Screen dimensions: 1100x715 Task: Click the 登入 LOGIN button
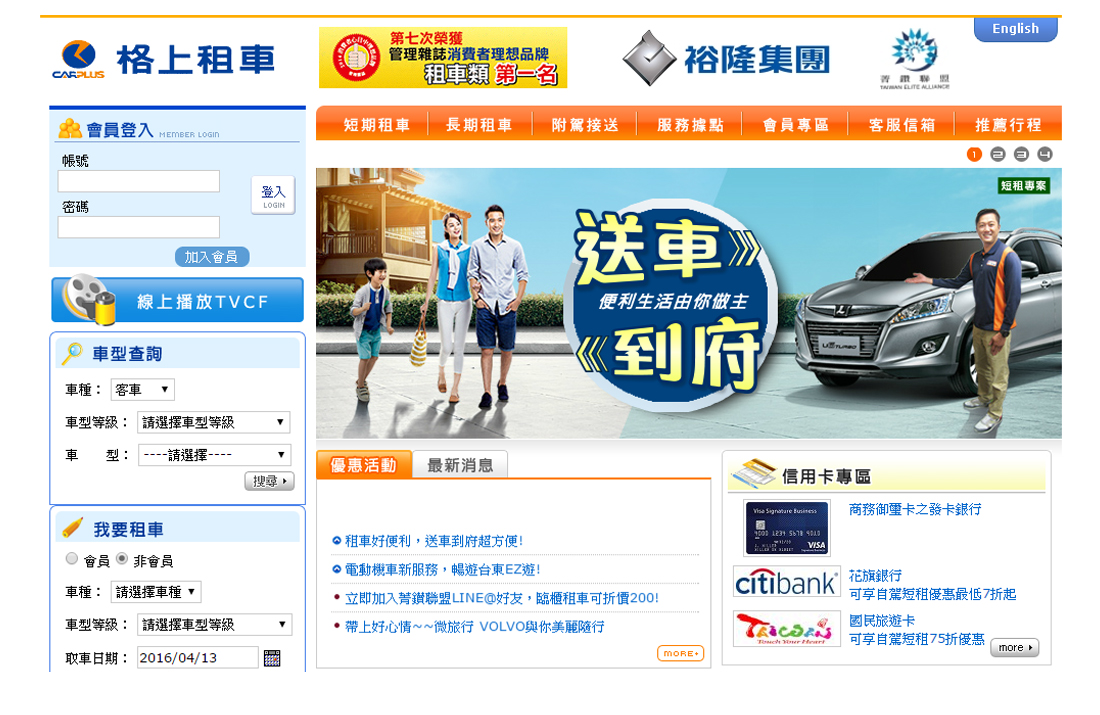[x=273, y=195]
